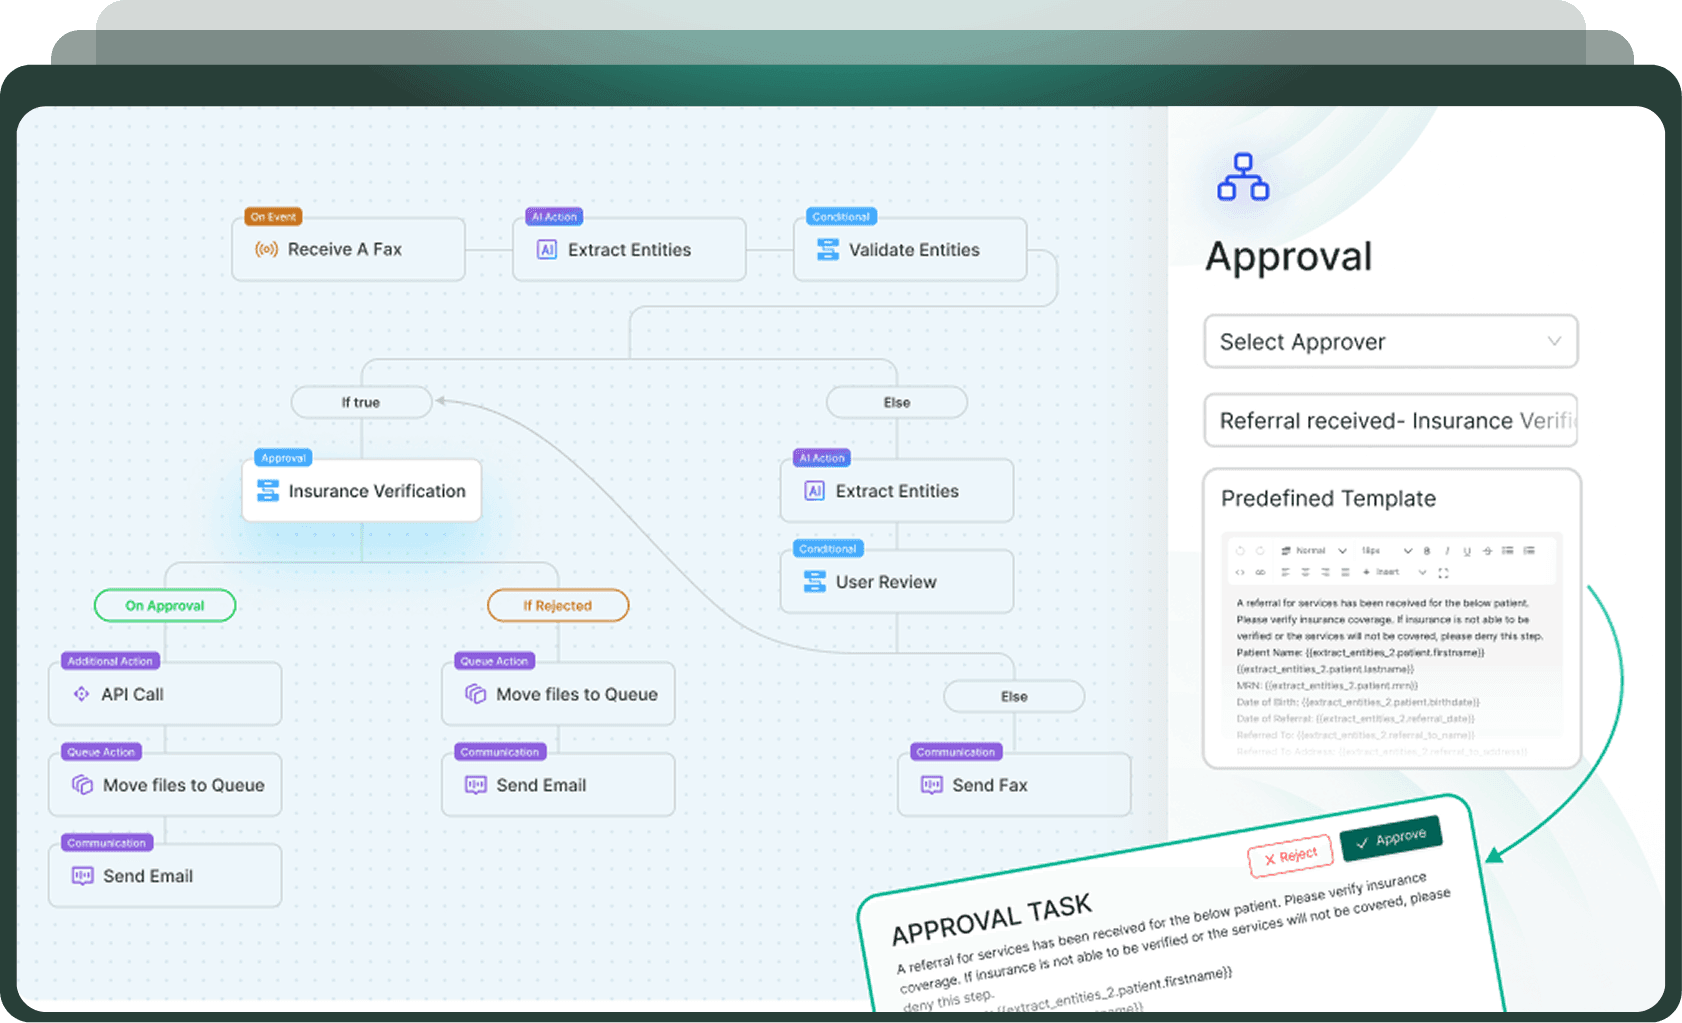Click the Send Email icon in the On Approval branch
The height and width of the screenshot is (1023, 1682).
[82, 876]
